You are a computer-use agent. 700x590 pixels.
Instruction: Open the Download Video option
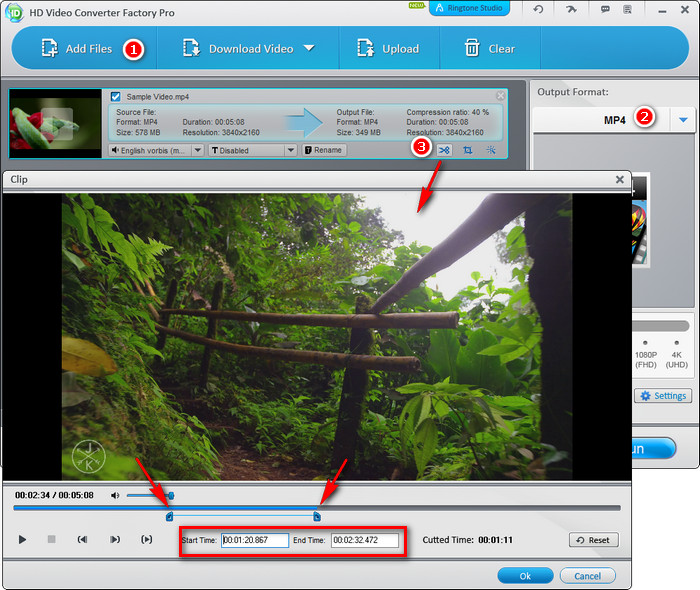[238, 48]
